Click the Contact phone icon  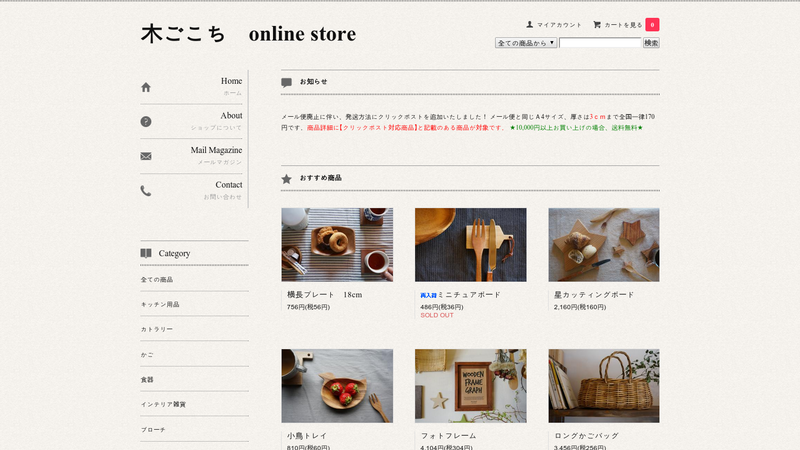coord(146,191)
